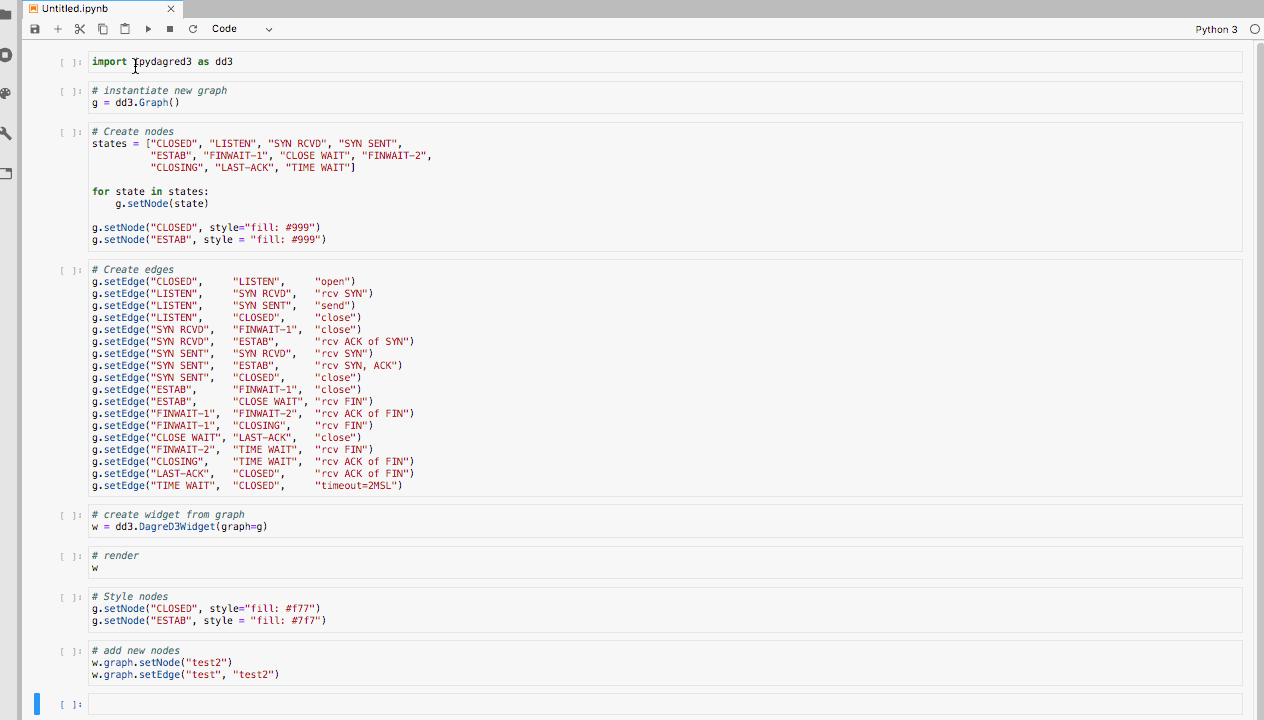Click the empty code cell at the bottom
This screenshot has height=720, width=1264.
pyautogui.click(x=400, y=704)
